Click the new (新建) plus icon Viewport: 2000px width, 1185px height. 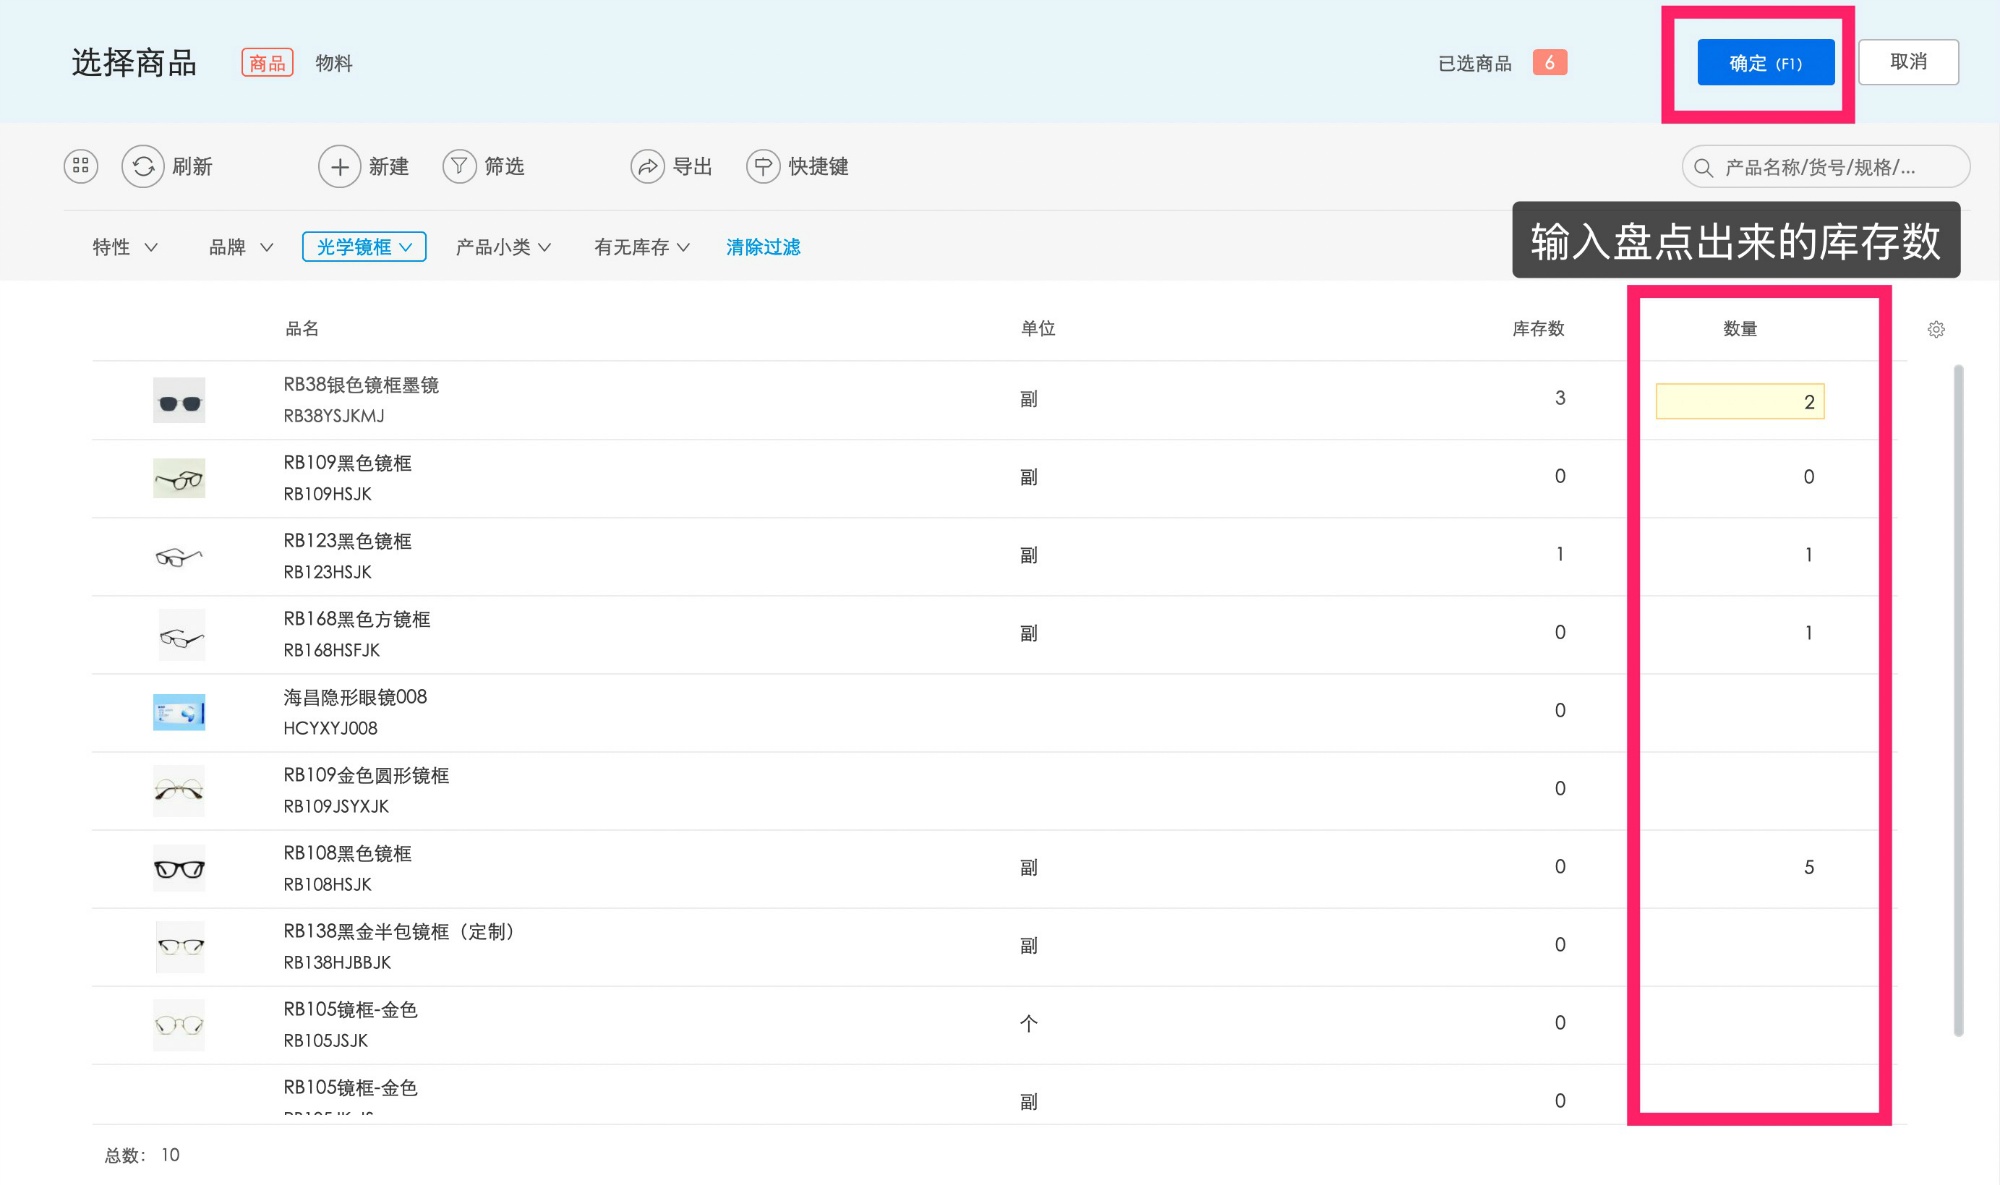(340, 166)
